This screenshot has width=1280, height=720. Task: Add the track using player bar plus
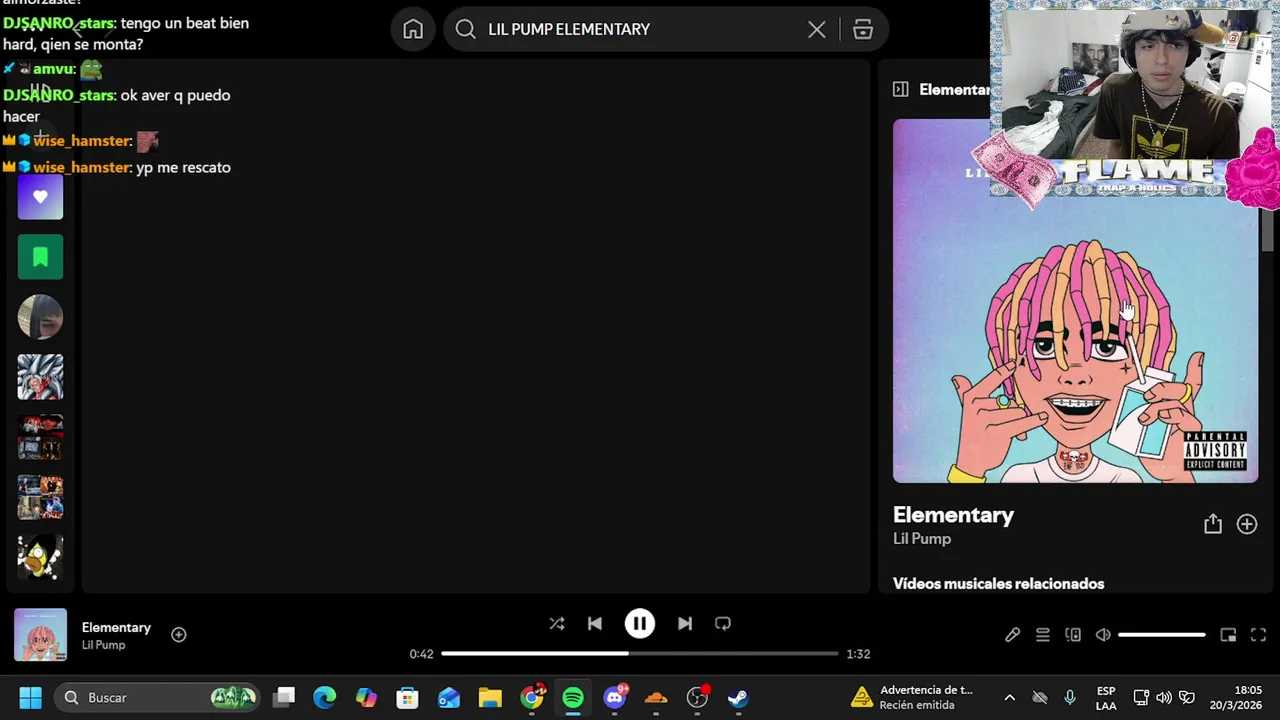pos(178,634)
